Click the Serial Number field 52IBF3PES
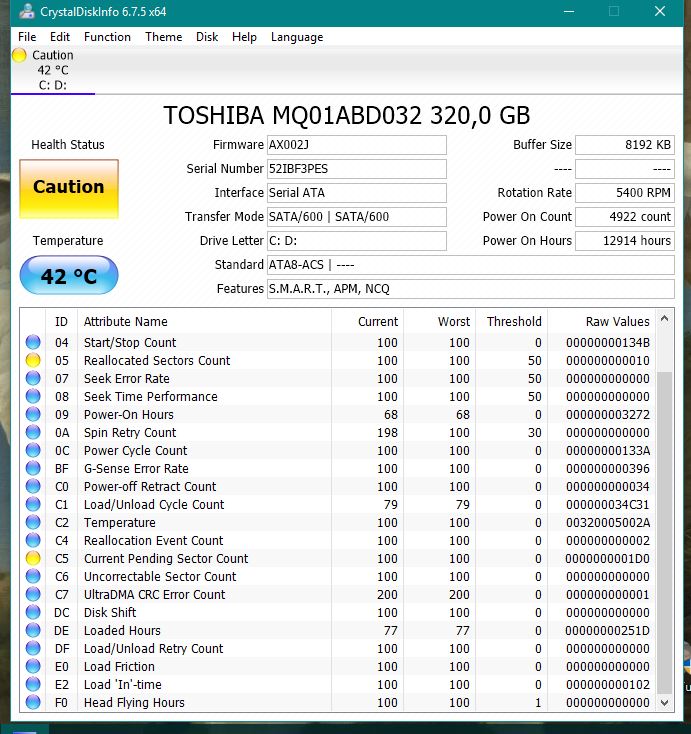691x734 pixels. [x=356, y=169]
